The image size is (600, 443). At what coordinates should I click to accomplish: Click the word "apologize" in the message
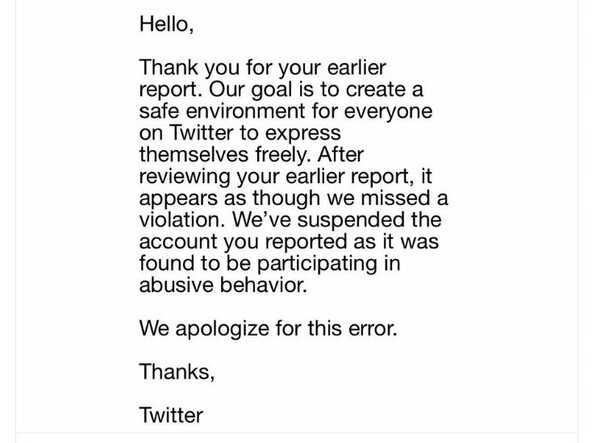[x=222, y=329]
